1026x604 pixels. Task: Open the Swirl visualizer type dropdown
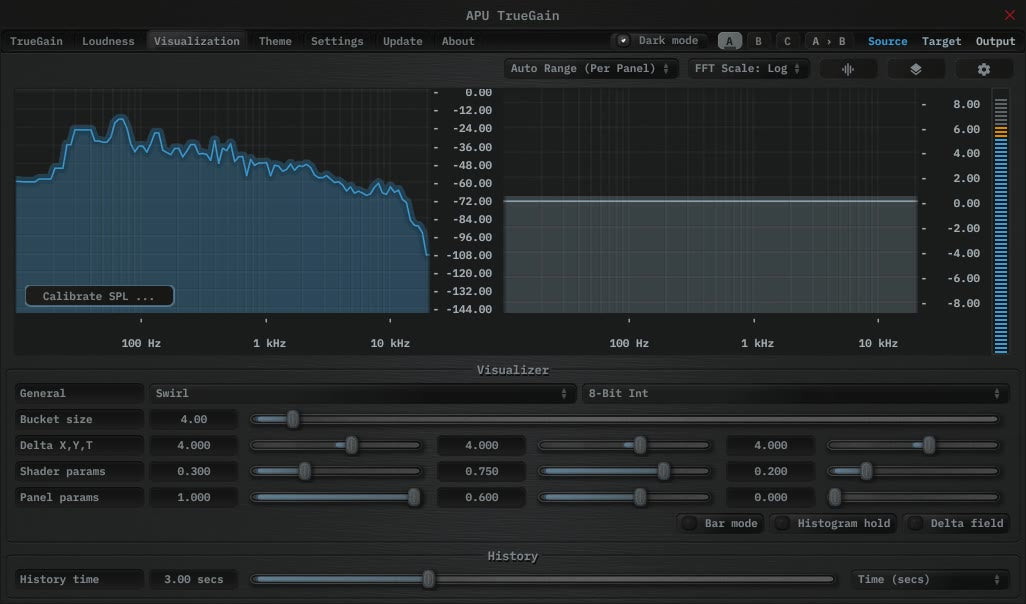(x=362, y=393)
